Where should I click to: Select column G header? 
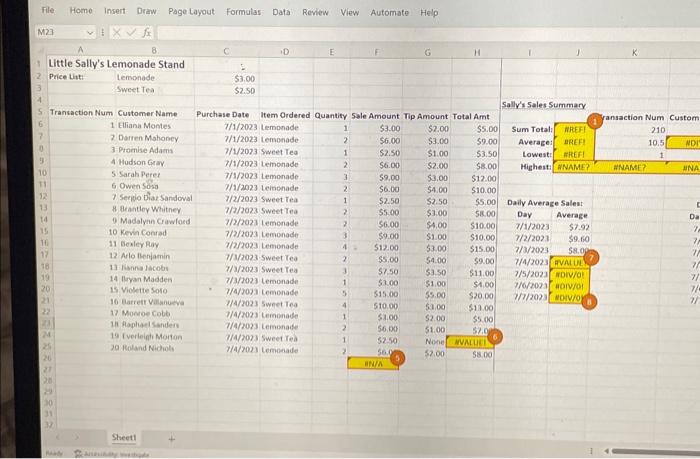coord(428,53)
